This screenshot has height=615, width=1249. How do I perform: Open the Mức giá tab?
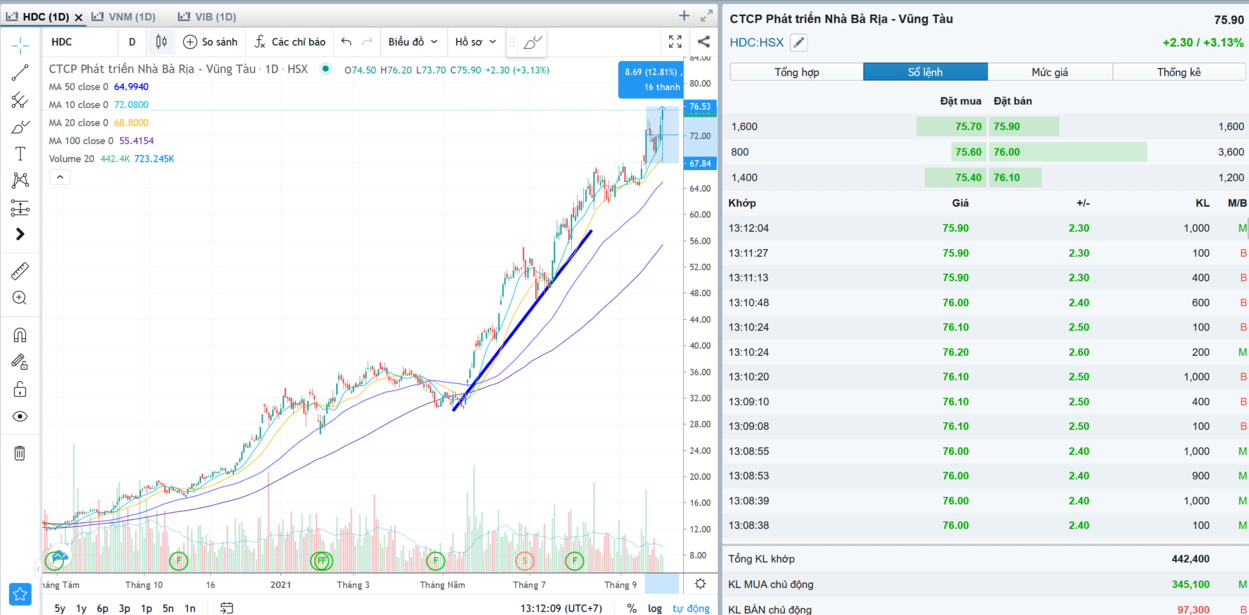(1050, 72)
